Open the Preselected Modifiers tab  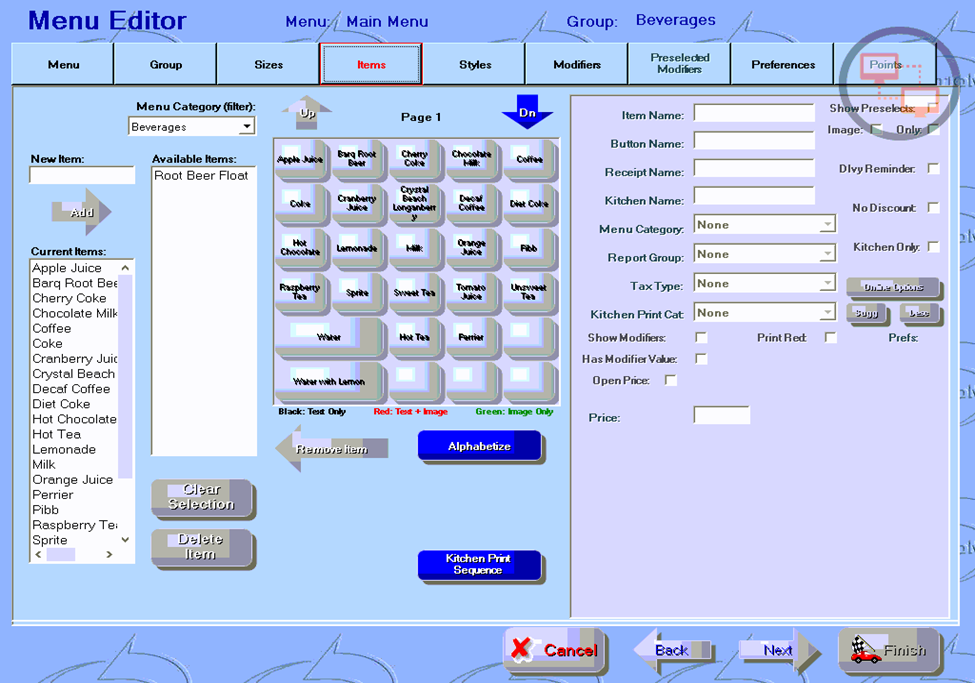(x=680, y=64)
